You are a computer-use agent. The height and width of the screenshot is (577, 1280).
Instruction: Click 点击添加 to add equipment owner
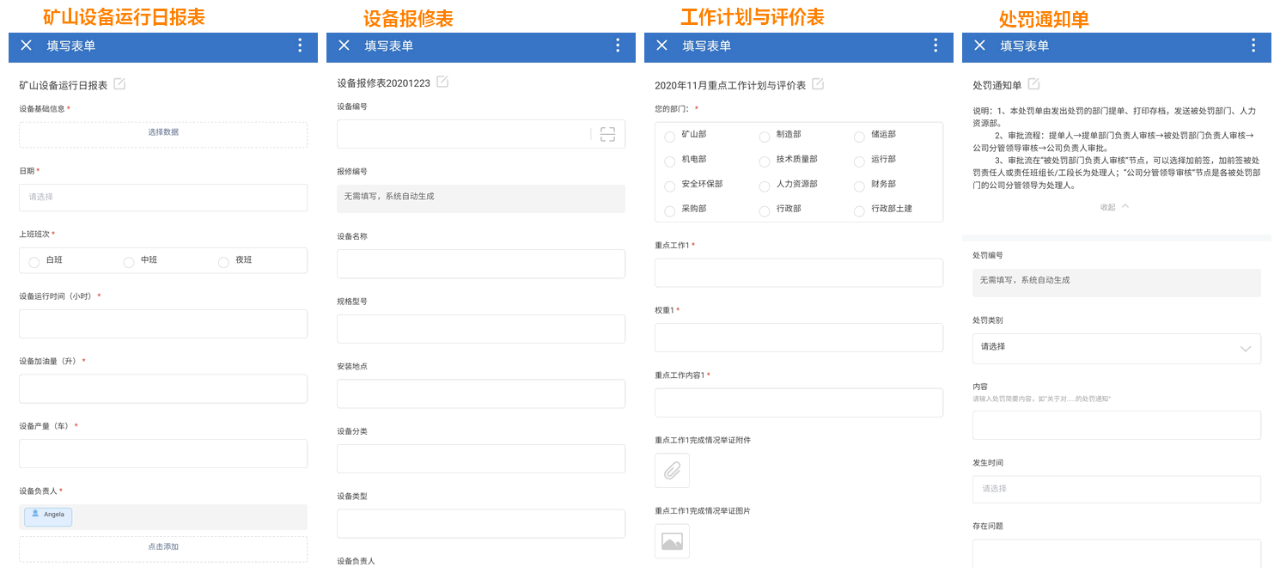click(163, 548)
